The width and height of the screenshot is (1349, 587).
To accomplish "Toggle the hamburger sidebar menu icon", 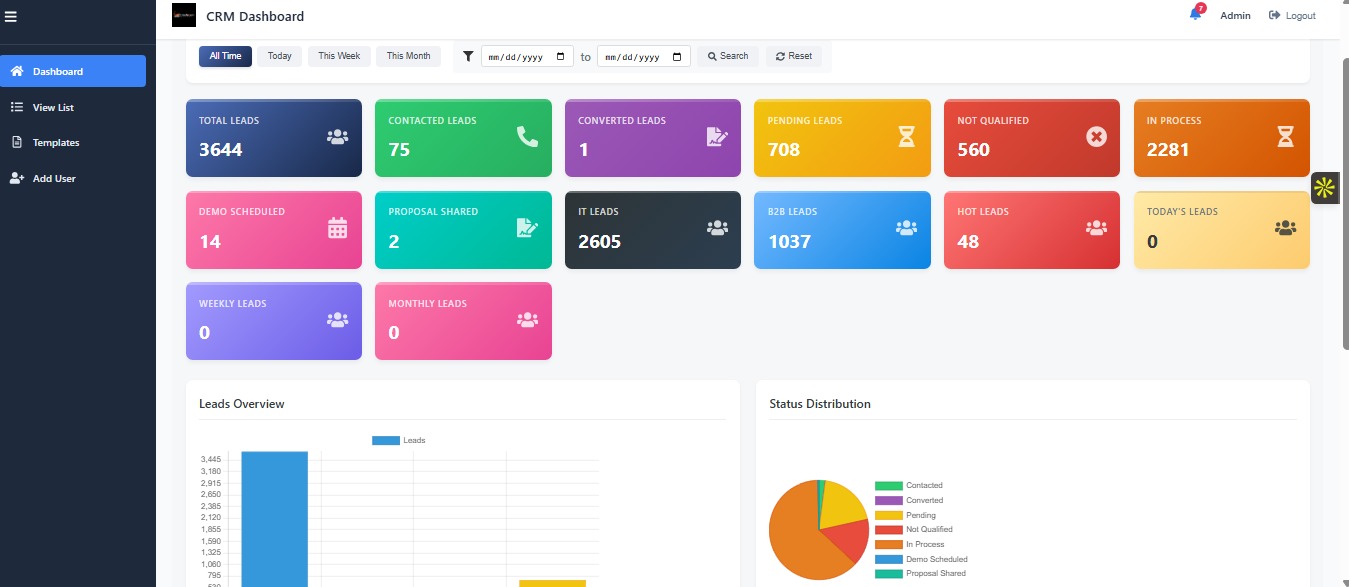I will (11, 16).
